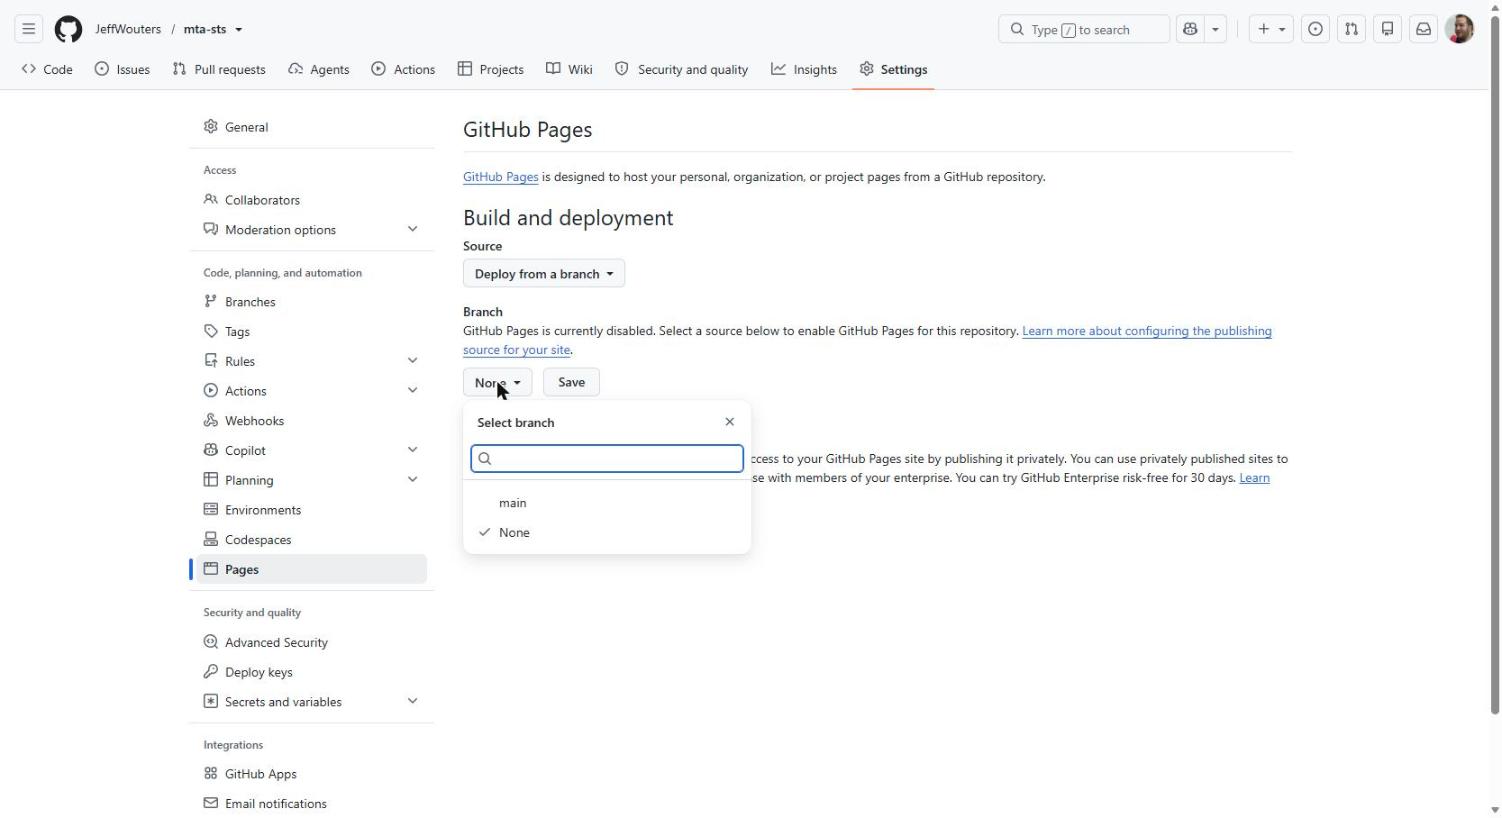This screenshot has height=818, width=1502.
Task: Open the JeffWouters owner link
Action: tap(128, 29)
